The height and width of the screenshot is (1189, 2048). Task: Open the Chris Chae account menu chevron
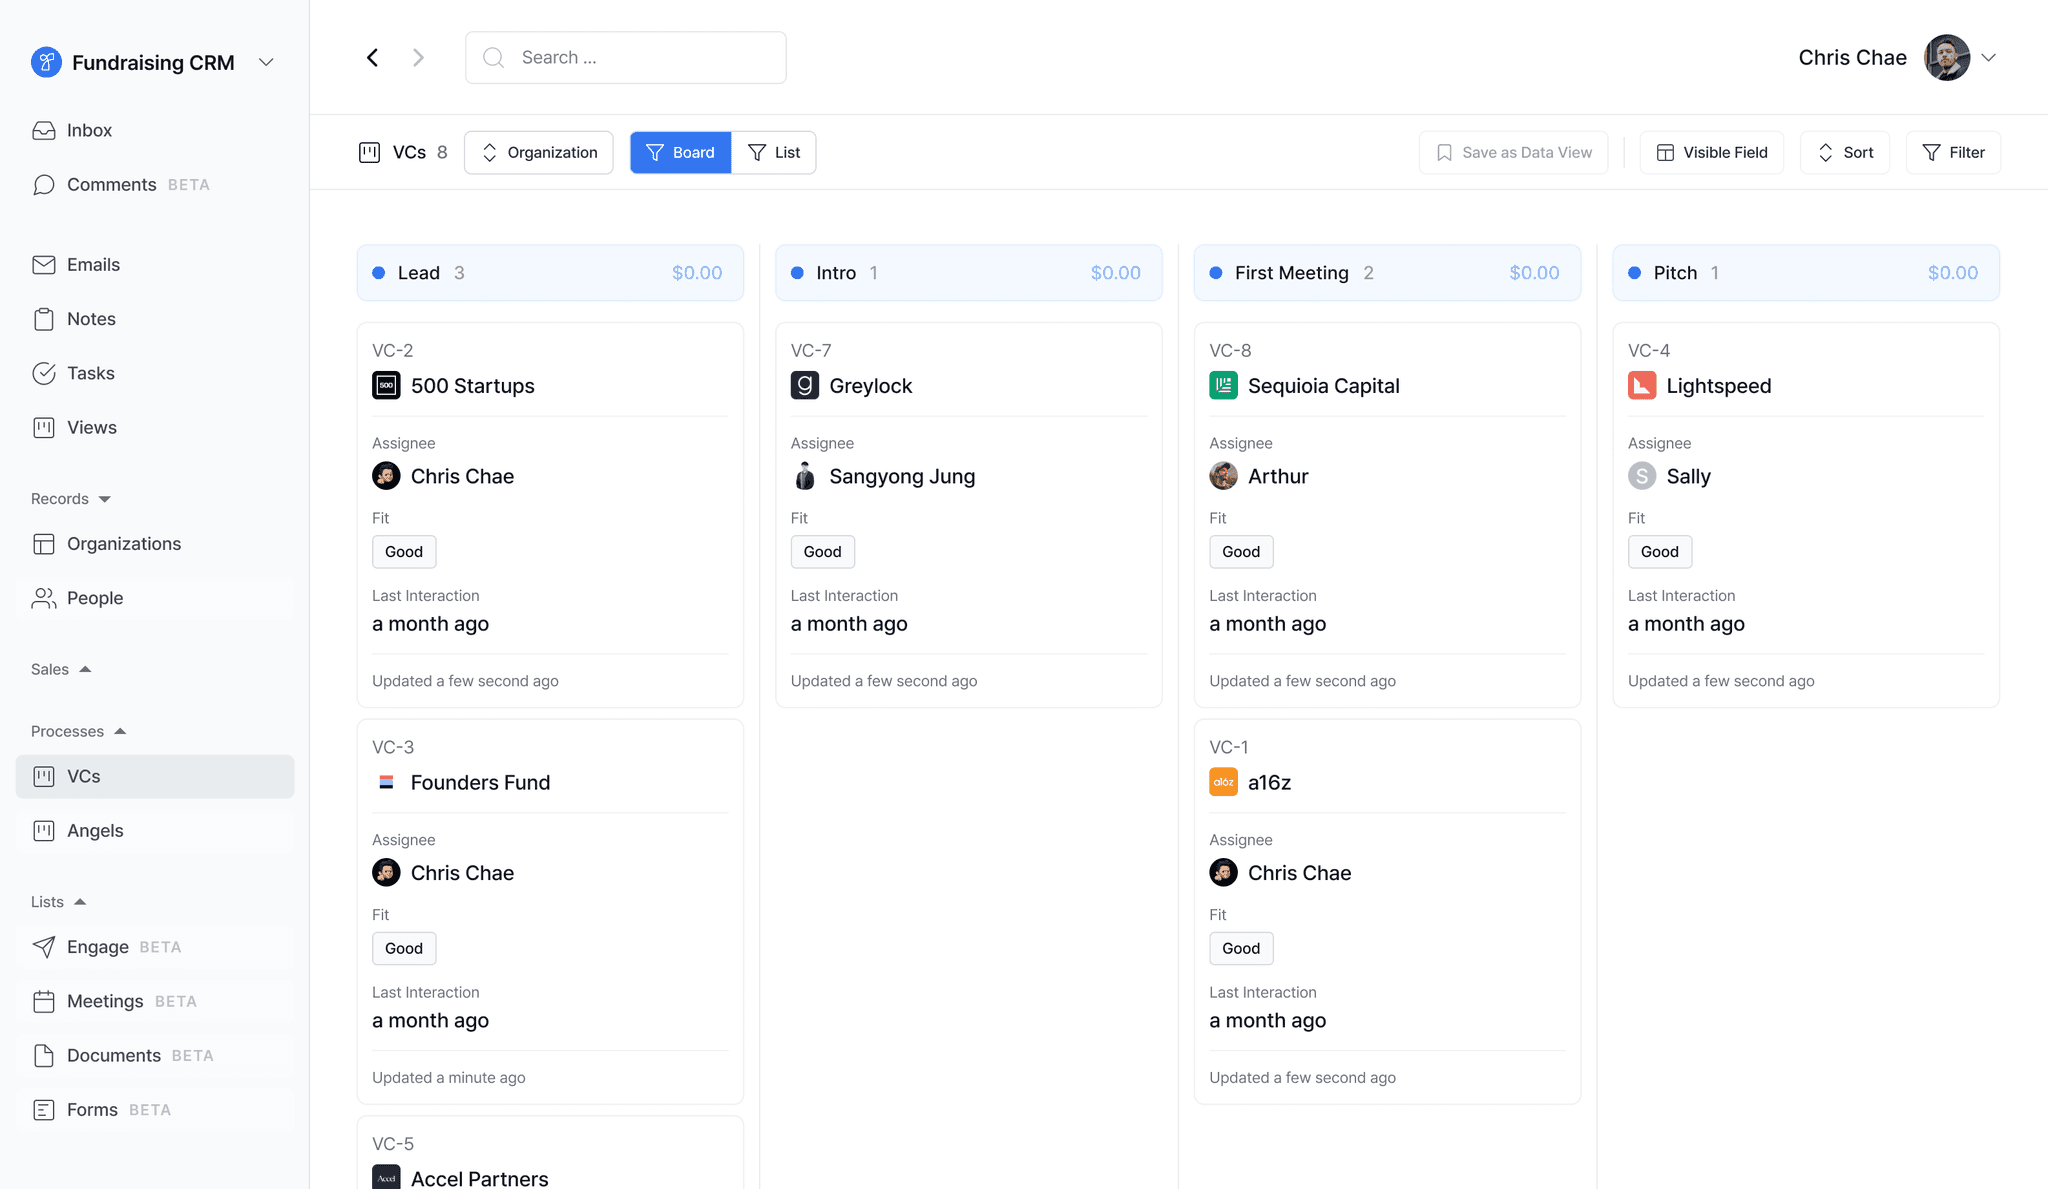[1988, 58]
